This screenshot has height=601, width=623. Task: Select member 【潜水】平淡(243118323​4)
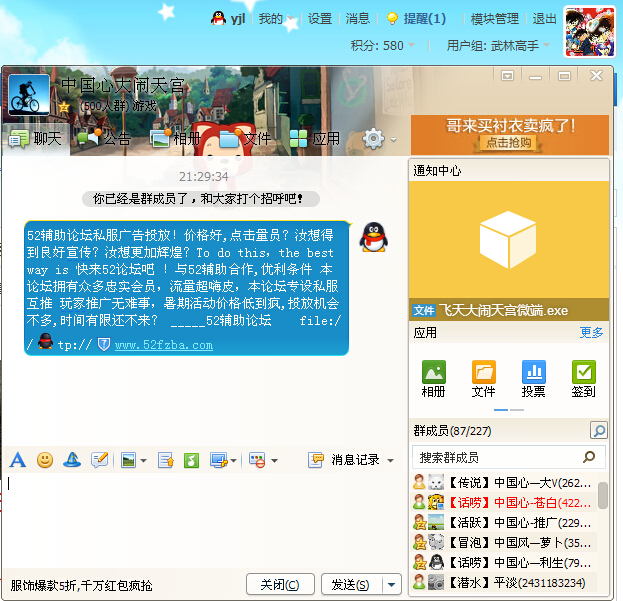tap(503, 582)
